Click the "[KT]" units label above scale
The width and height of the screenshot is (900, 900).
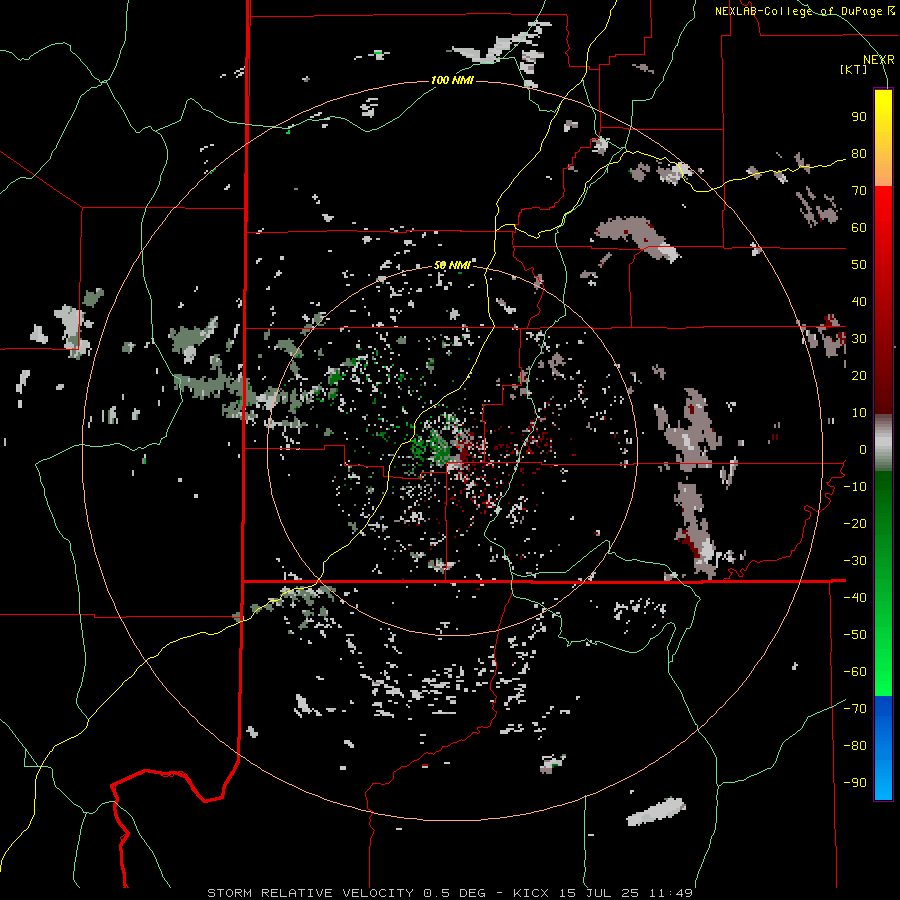point(853,69)
